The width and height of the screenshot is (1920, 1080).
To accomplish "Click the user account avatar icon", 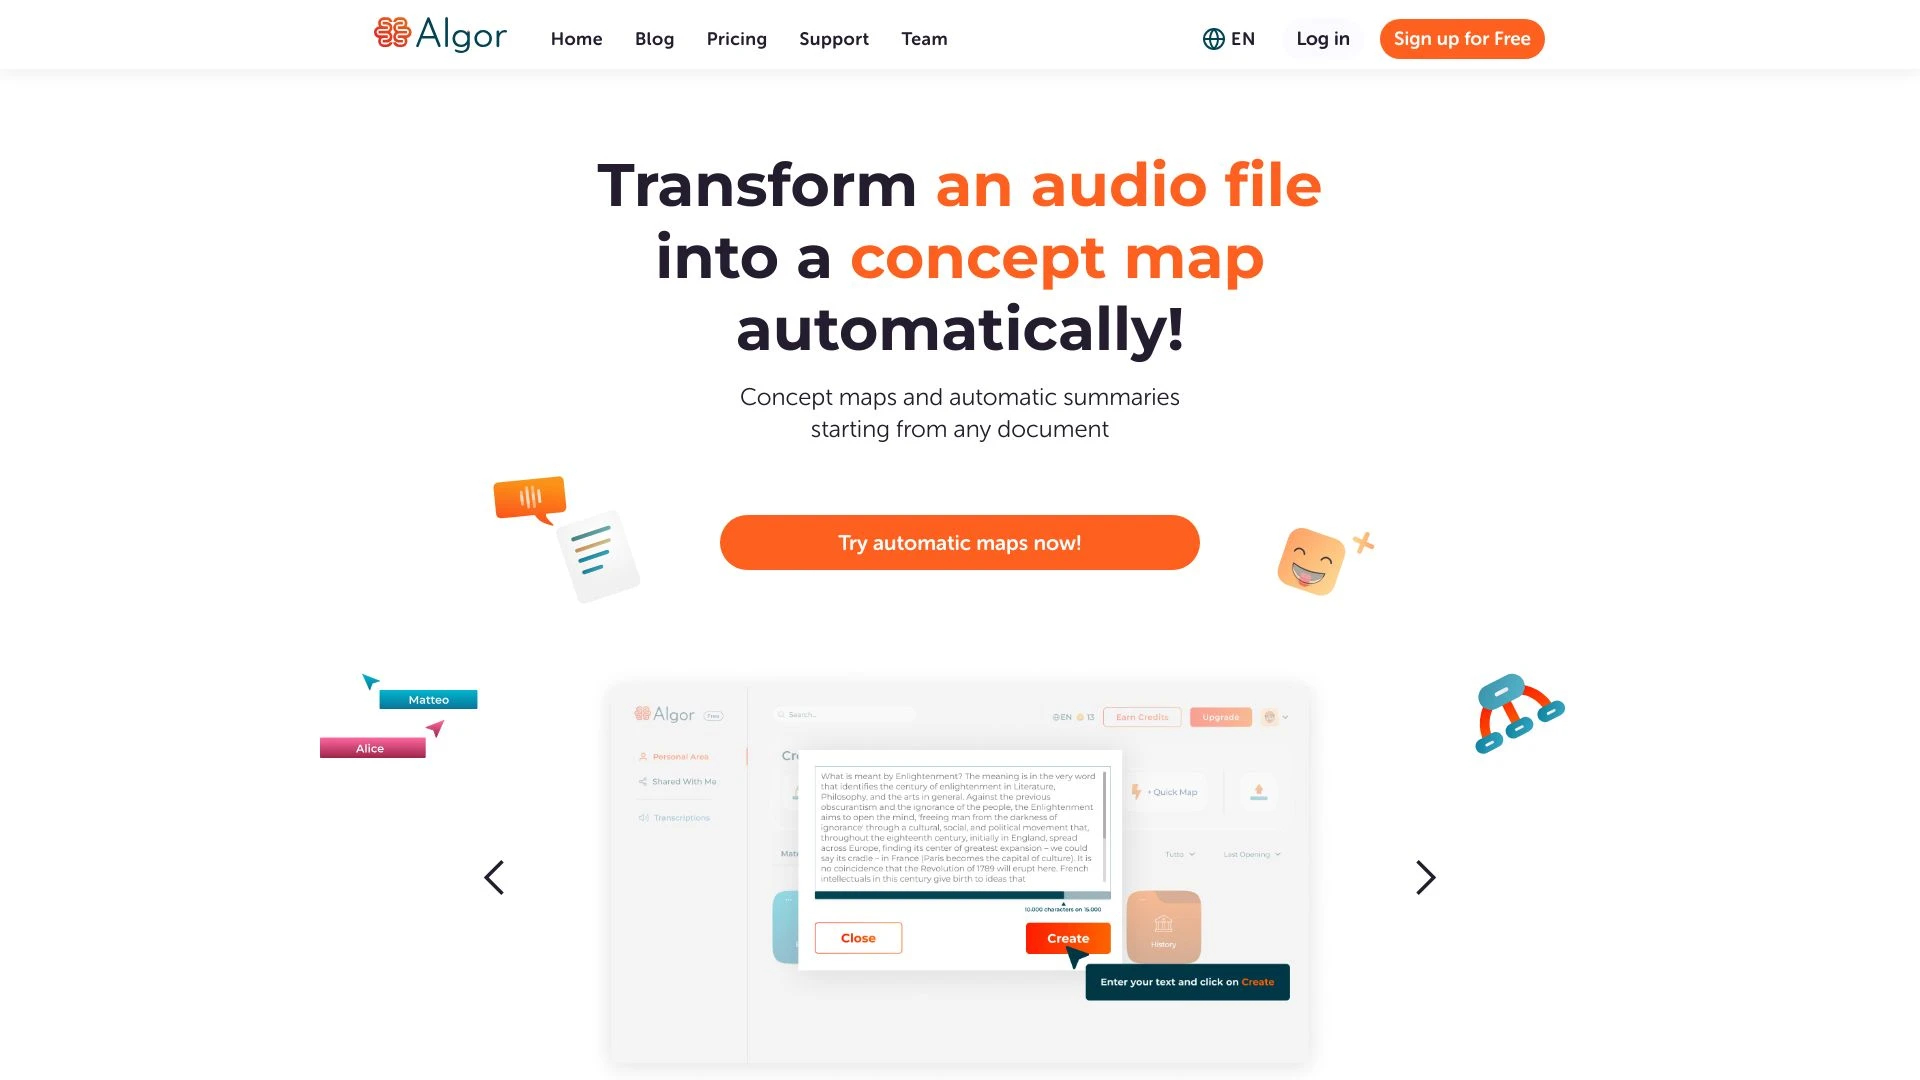I will [x=1269, y=716].
